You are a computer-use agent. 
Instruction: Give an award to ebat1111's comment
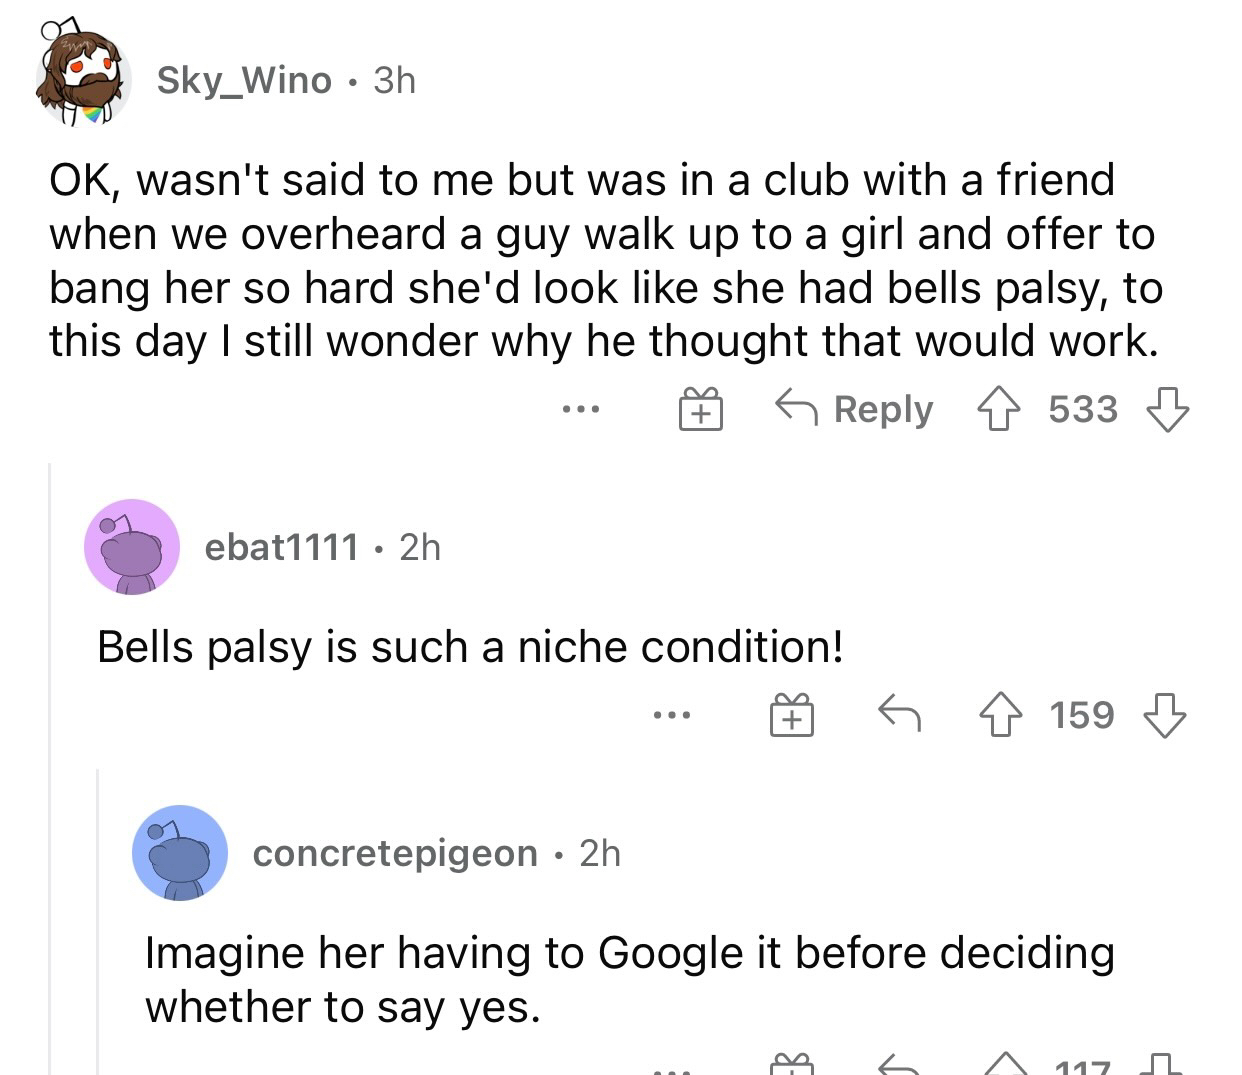point(791,716)
